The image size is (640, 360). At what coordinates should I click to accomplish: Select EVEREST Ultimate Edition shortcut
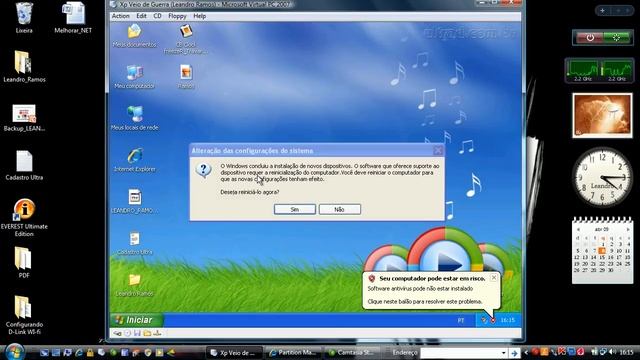(x=24, y=218)
